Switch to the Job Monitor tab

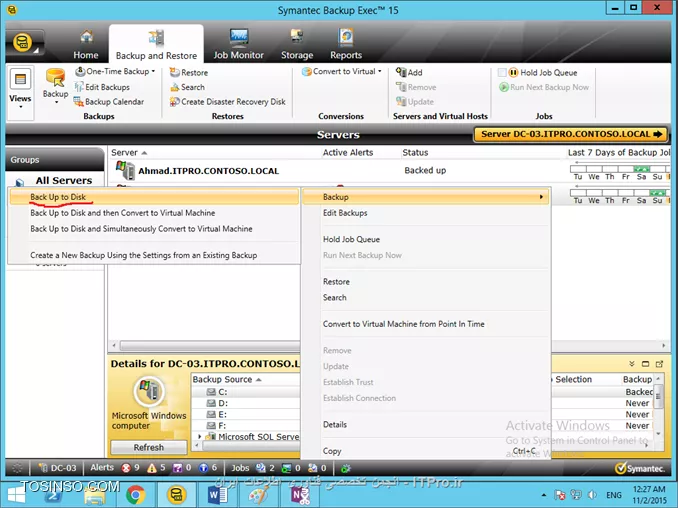[x=238, y=44]
